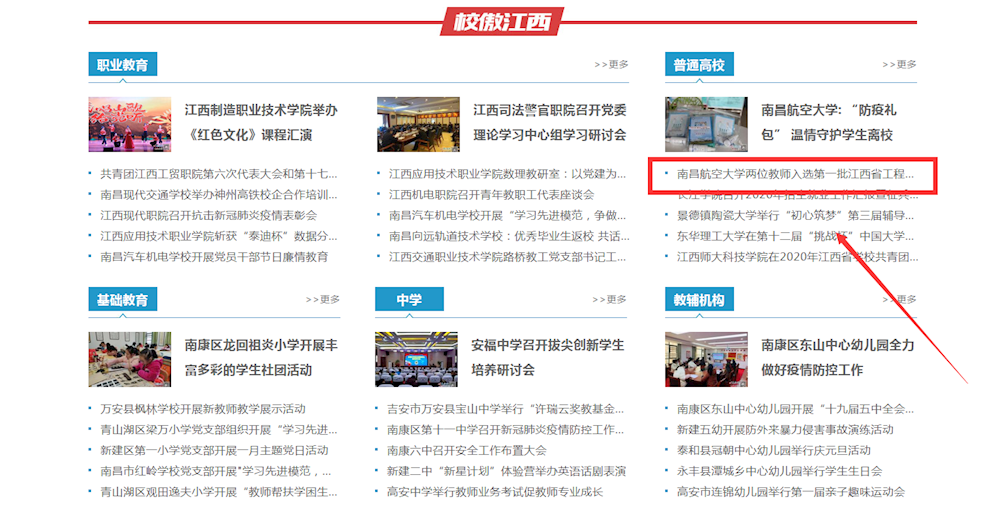Expand more articles for 中学 section

611,299
